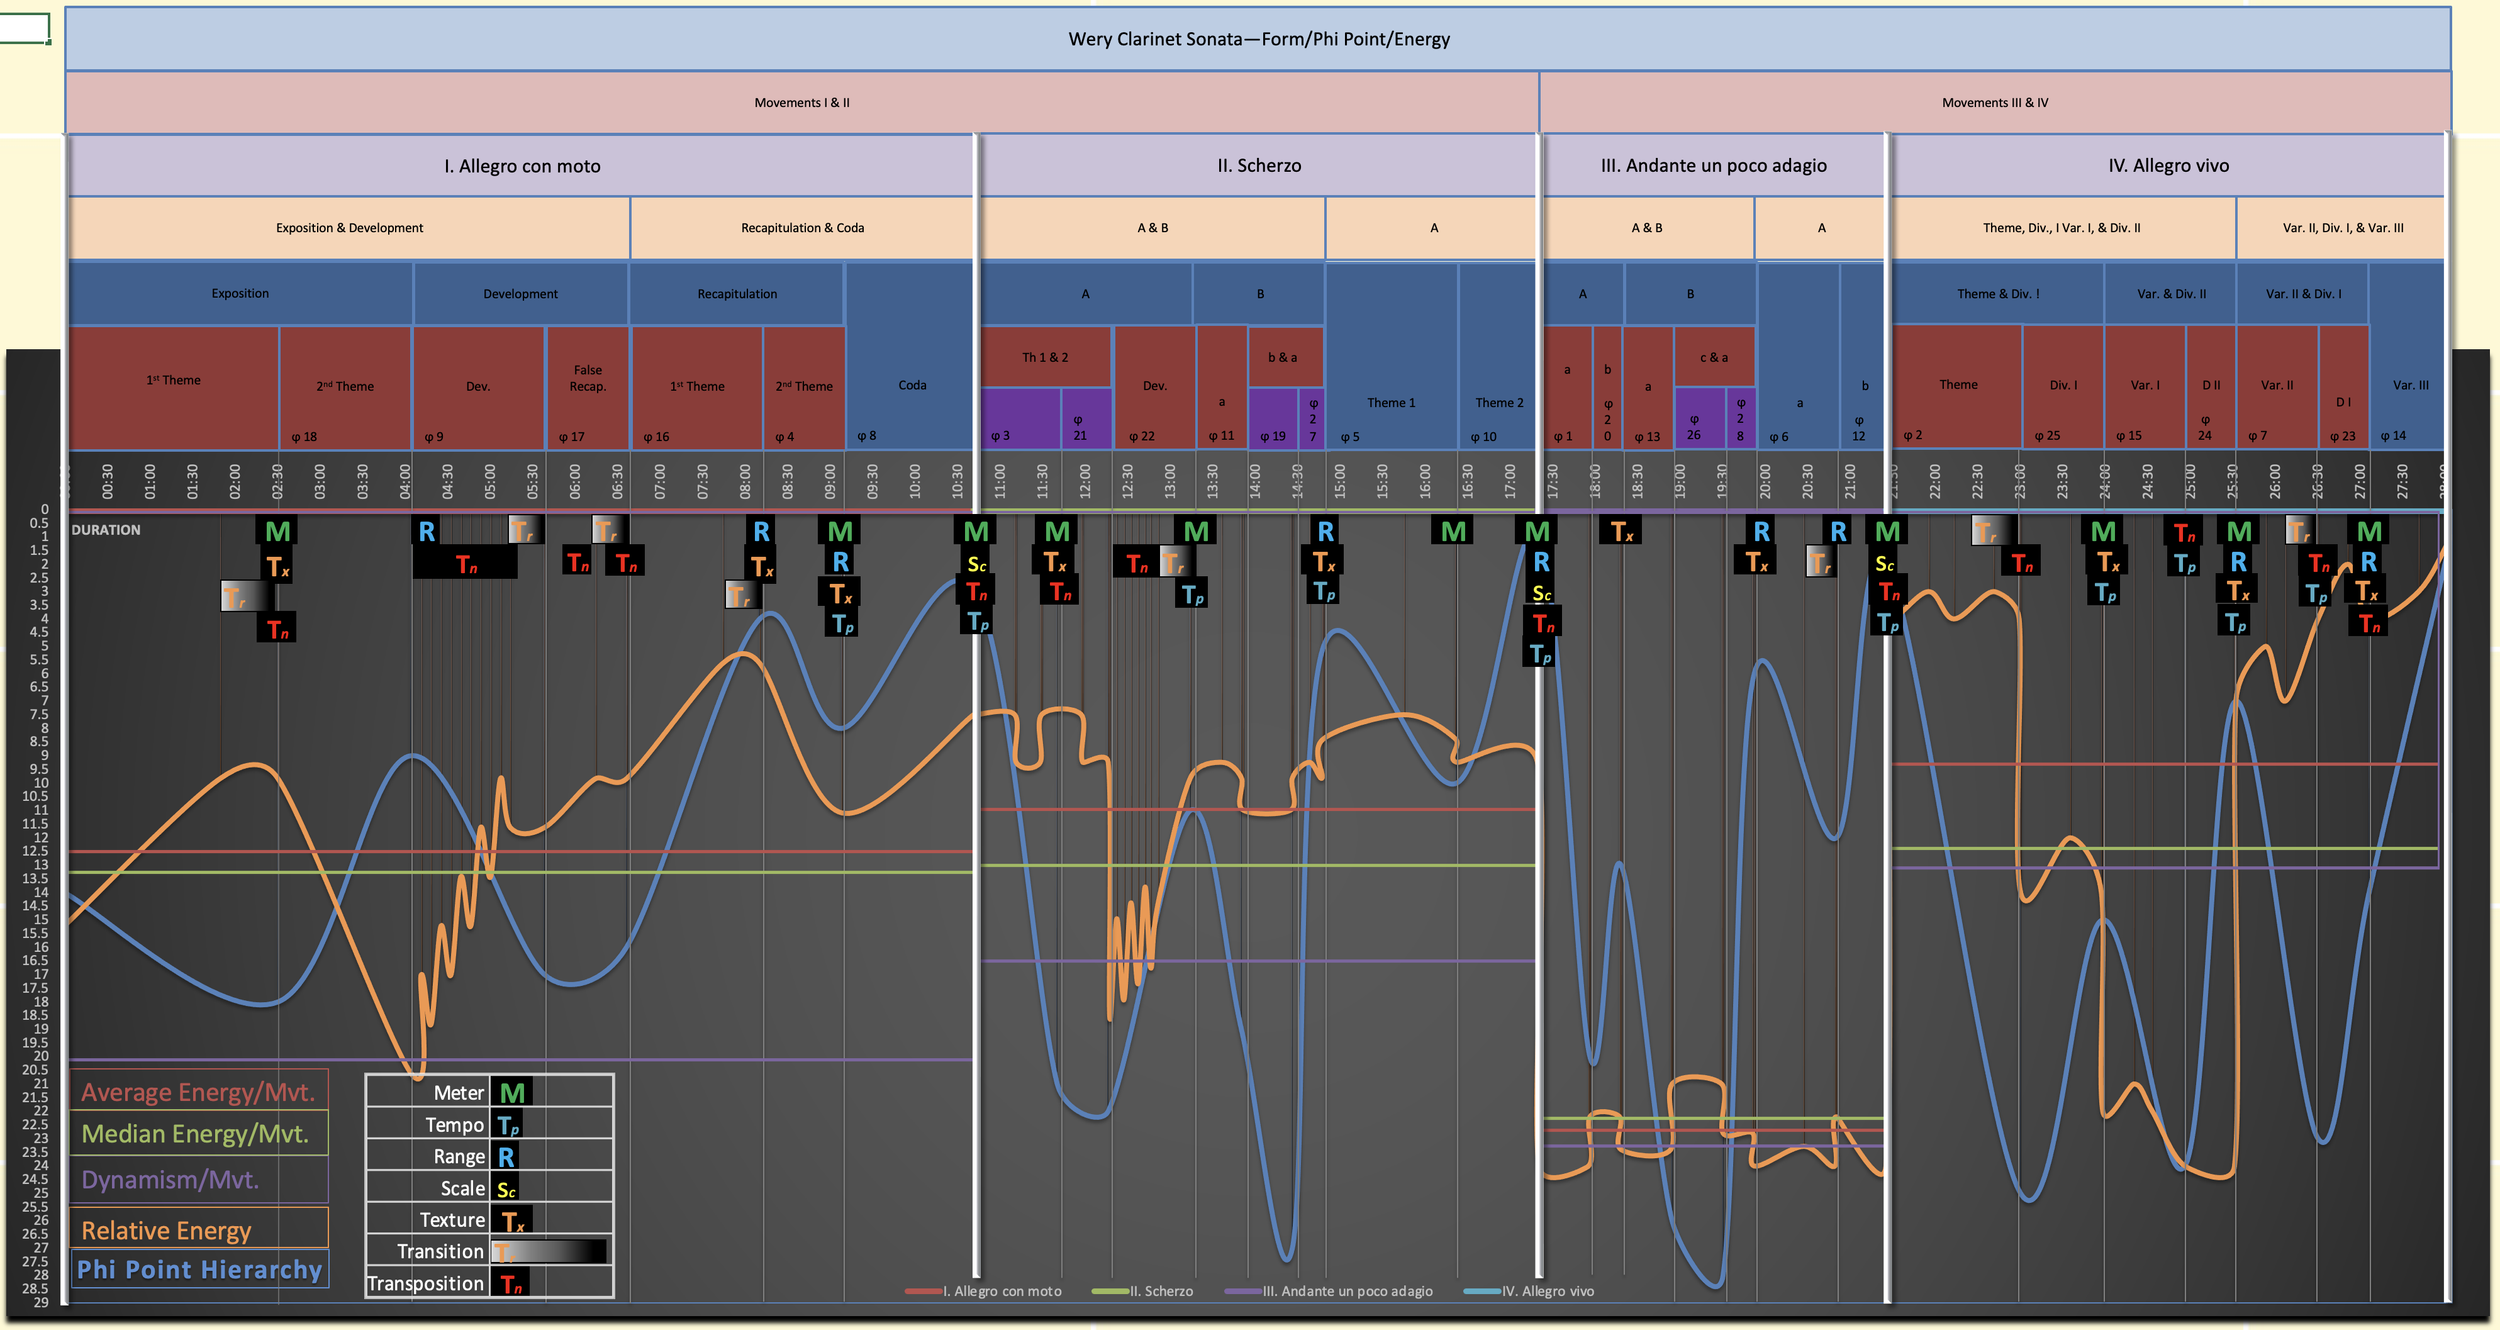Select the Average Energy/Mvt. legend box
The image size is (2500, 1330).
199,1092
